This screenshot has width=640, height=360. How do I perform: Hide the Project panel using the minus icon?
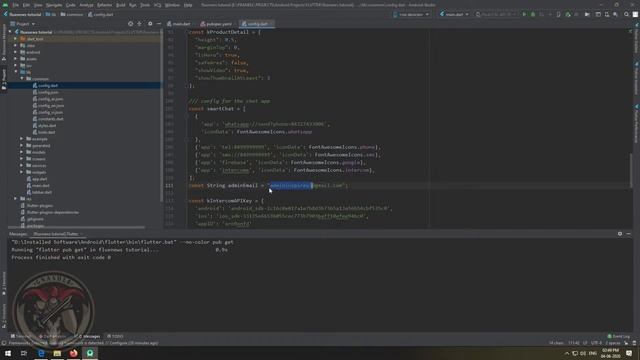[159, 24]
